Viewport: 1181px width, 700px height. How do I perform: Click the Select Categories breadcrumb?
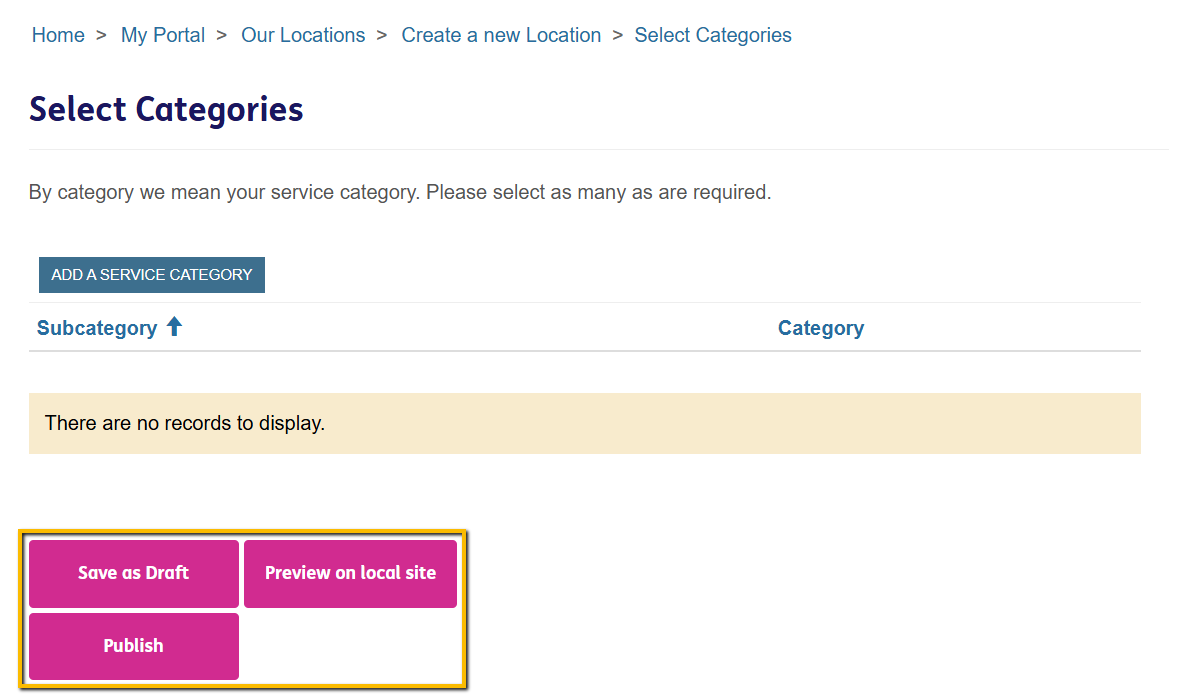[713, 35]
